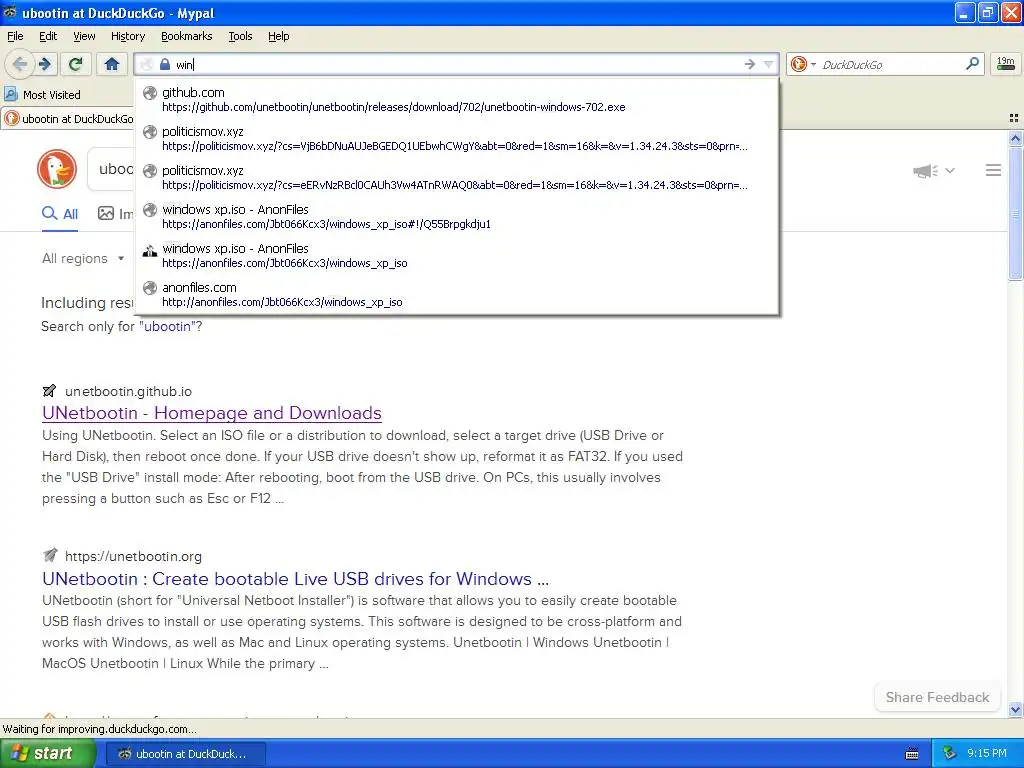This screenshot has width=1024, height=768.
Task: Open the Edit menu
Action: click(48, 36)
